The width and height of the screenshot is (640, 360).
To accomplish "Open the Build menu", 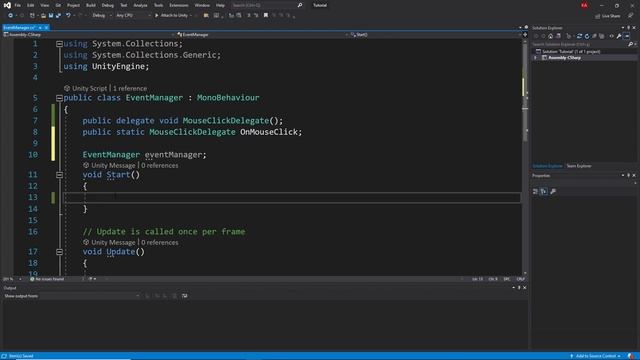I will (x=91, y=5).
